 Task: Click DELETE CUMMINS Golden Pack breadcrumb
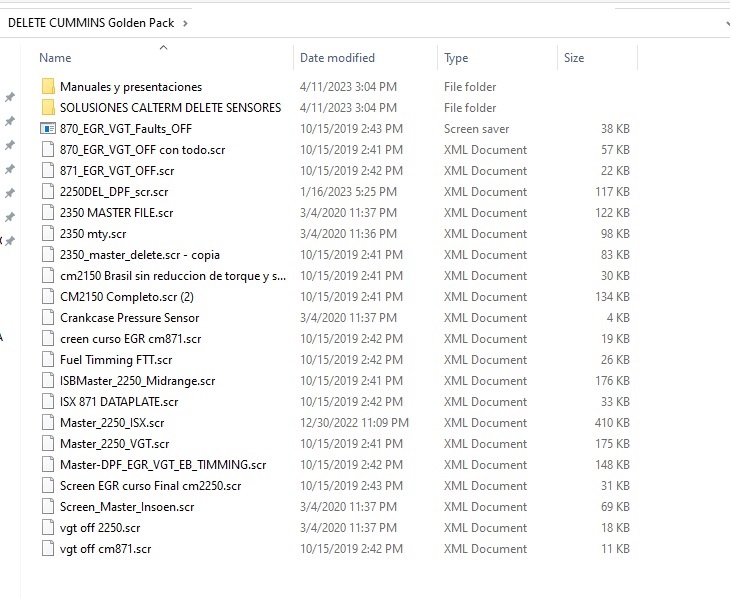(92, 22)
